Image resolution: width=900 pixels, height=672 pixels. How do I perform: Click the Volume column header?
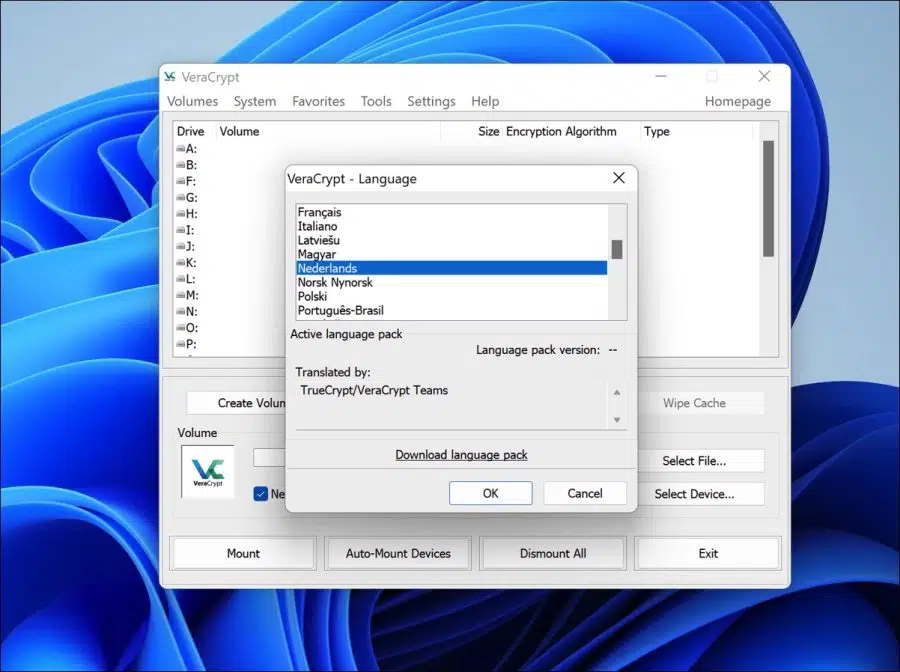click(x=328, y=131)
